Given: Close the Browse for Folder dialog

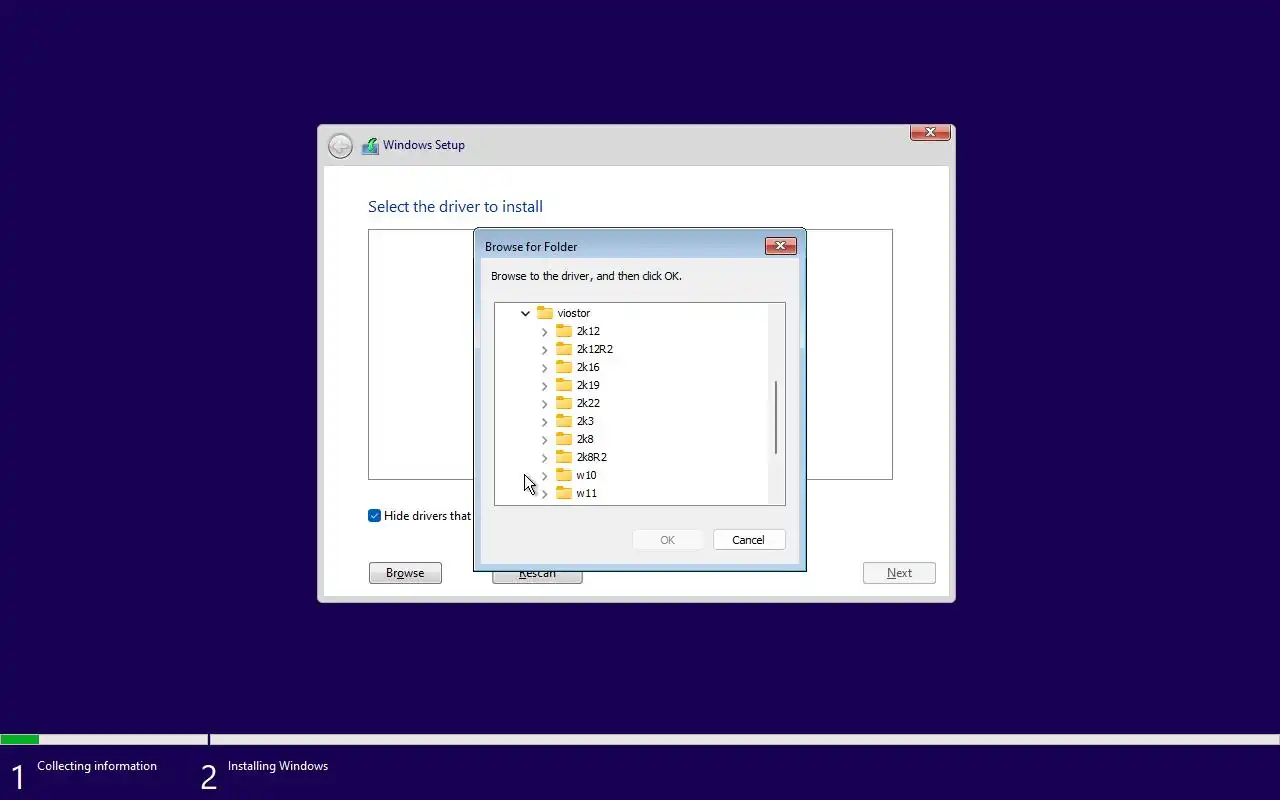Looking at the screenshot, I should [781, 246].
